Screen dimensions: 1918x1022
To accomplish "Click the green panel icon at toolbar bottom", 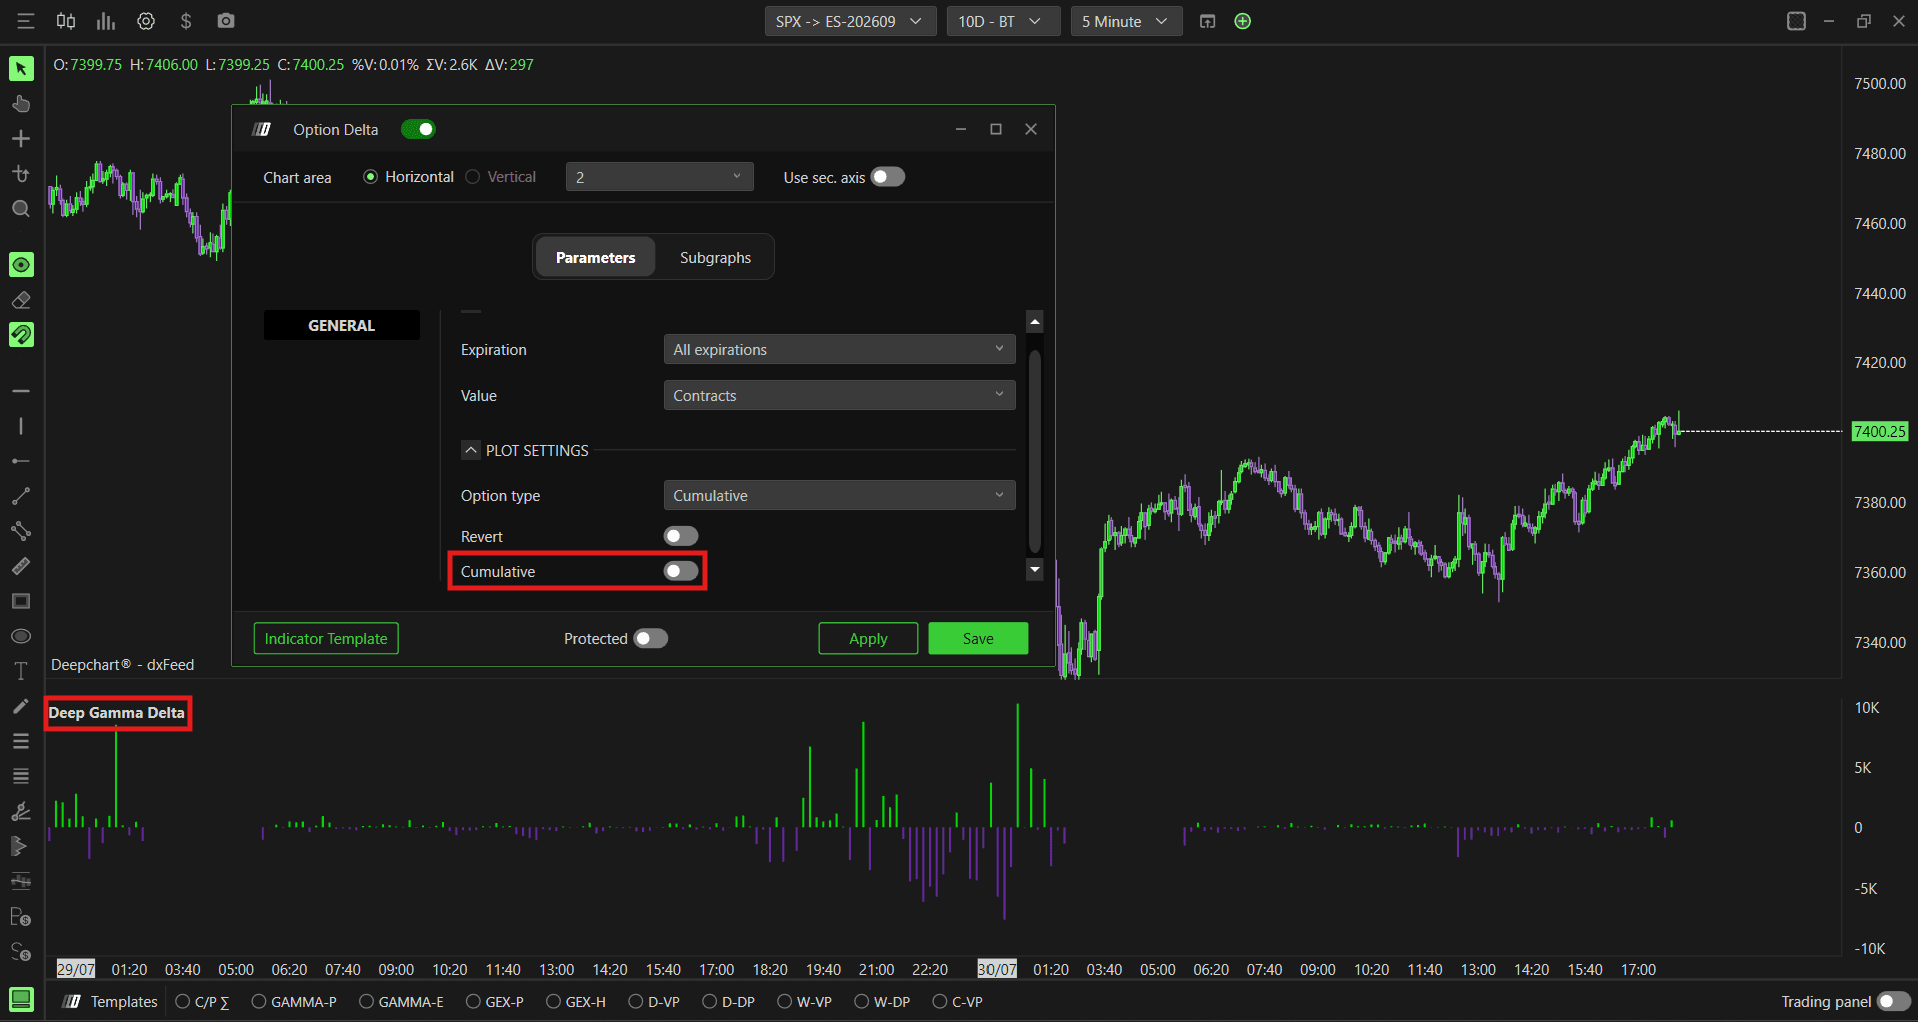I will (x=21, y=999).
